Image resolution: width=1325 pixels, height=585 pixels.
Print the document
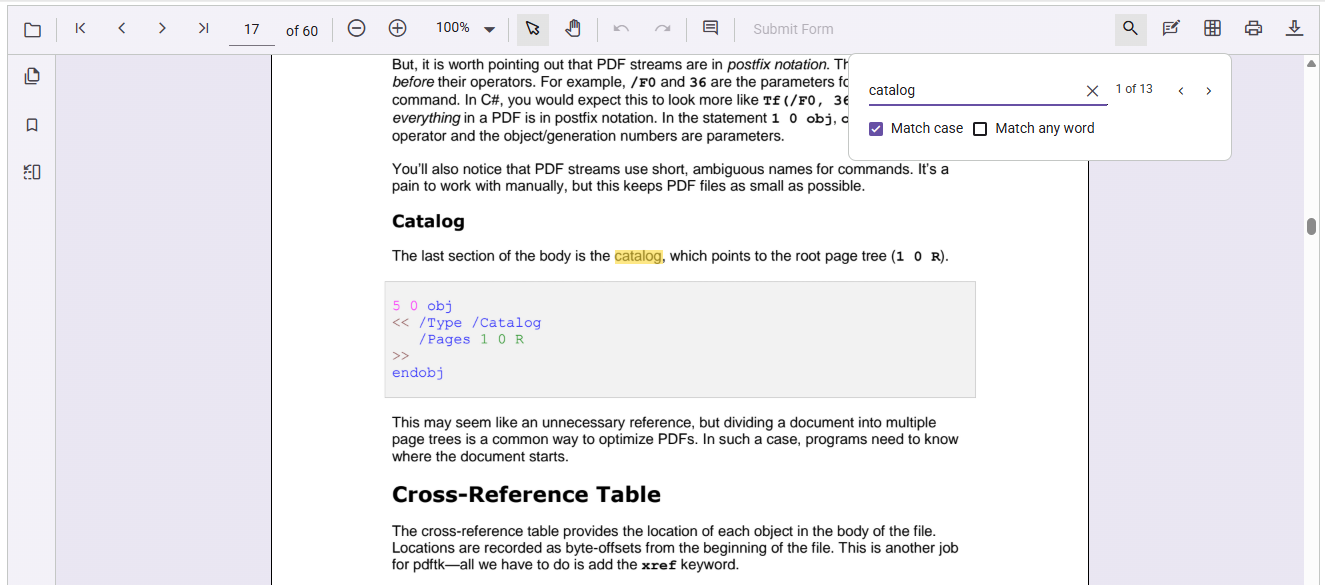(x=1253, y=29)
